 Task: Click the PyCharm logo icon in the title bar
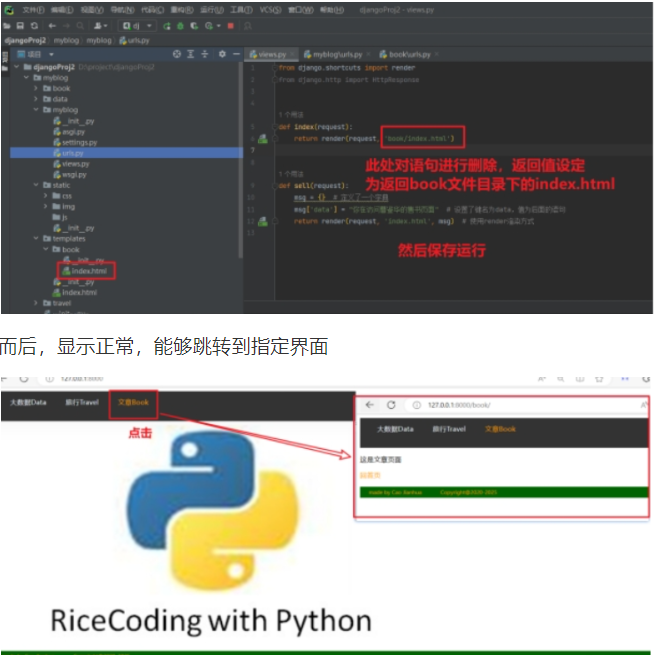[9, 10]
